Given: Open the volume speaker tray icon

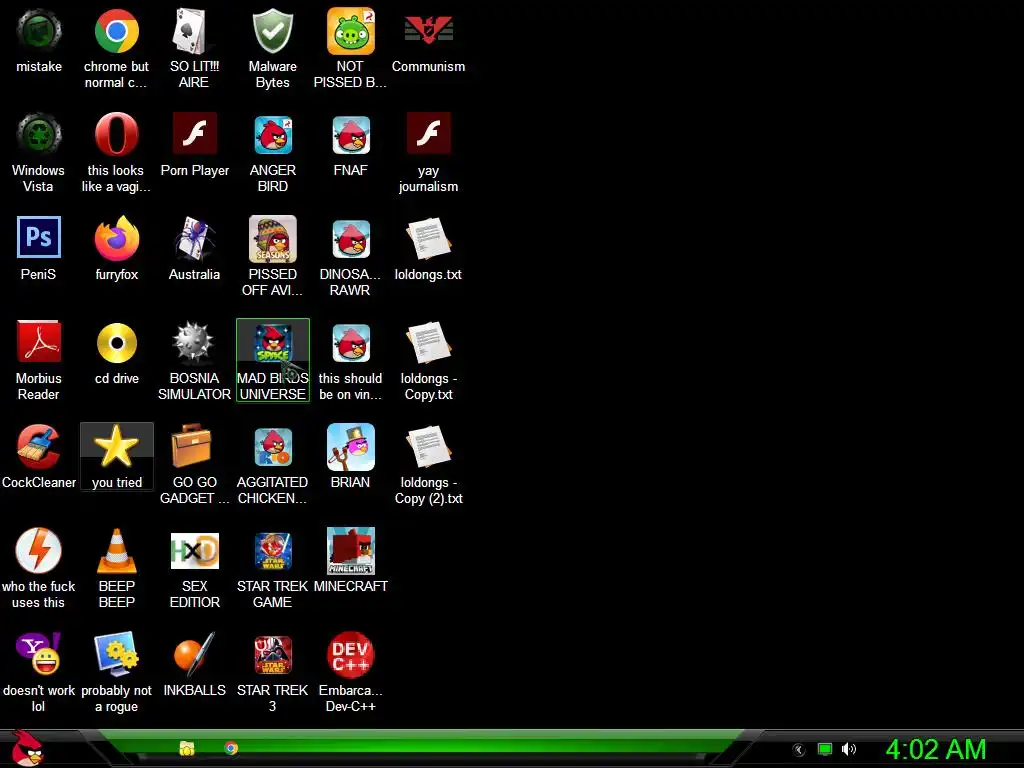Looking at the screenshot, I should pos(848,749).
